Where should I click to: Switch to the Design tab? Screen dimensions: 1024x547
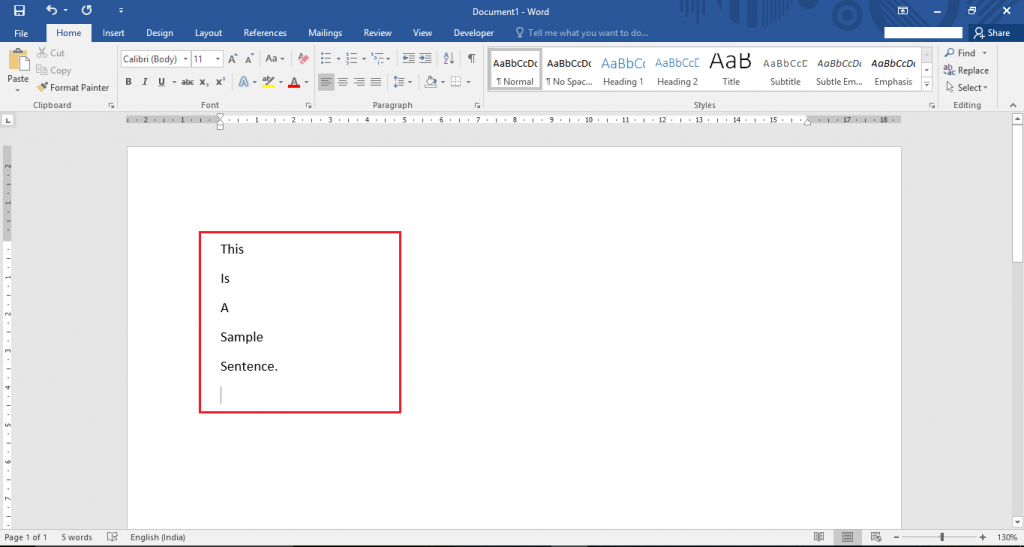(159, 33)
